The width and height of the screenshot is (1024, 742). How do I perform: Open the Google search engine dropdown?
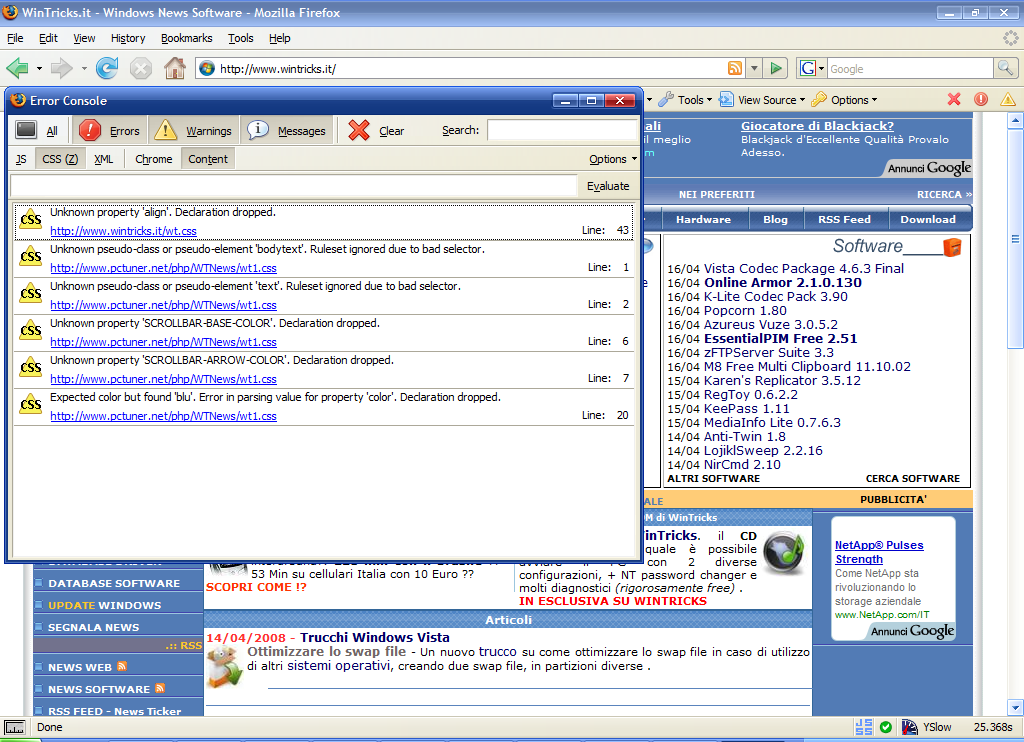(x=812, y=68)
